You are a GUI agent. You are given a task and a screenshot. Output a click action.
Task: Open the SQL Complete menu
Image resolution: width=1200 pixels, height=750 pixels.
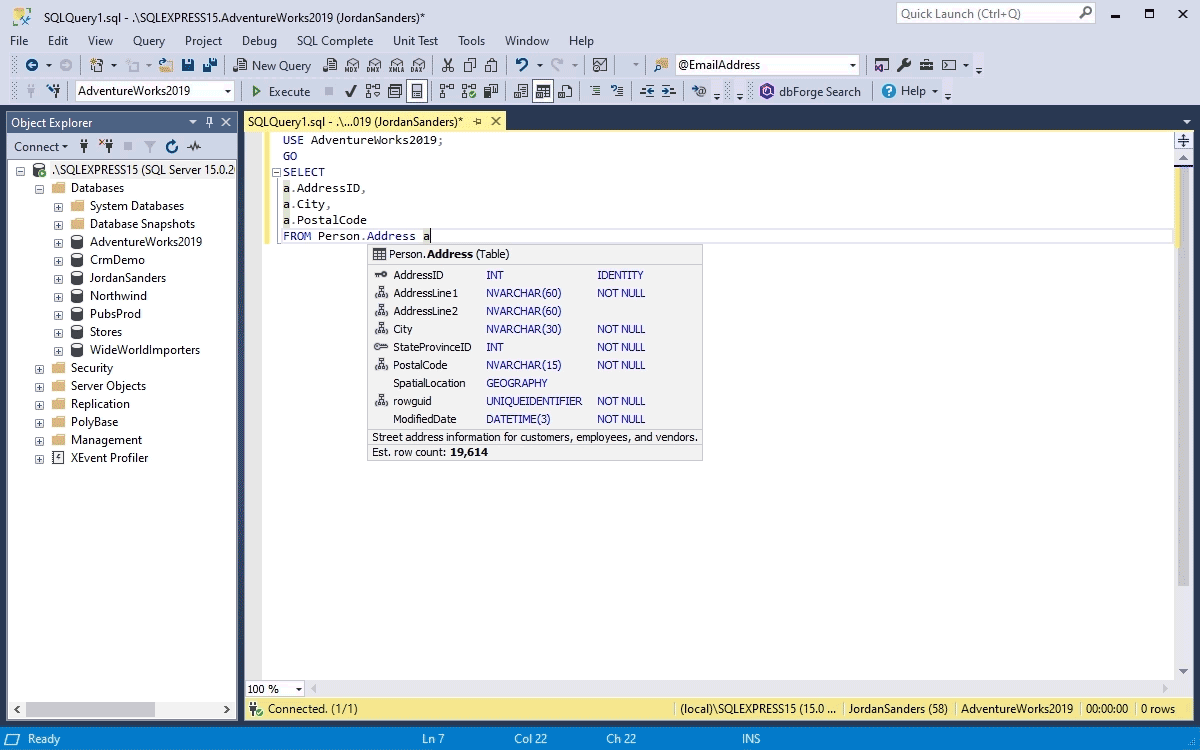point(334,41)
